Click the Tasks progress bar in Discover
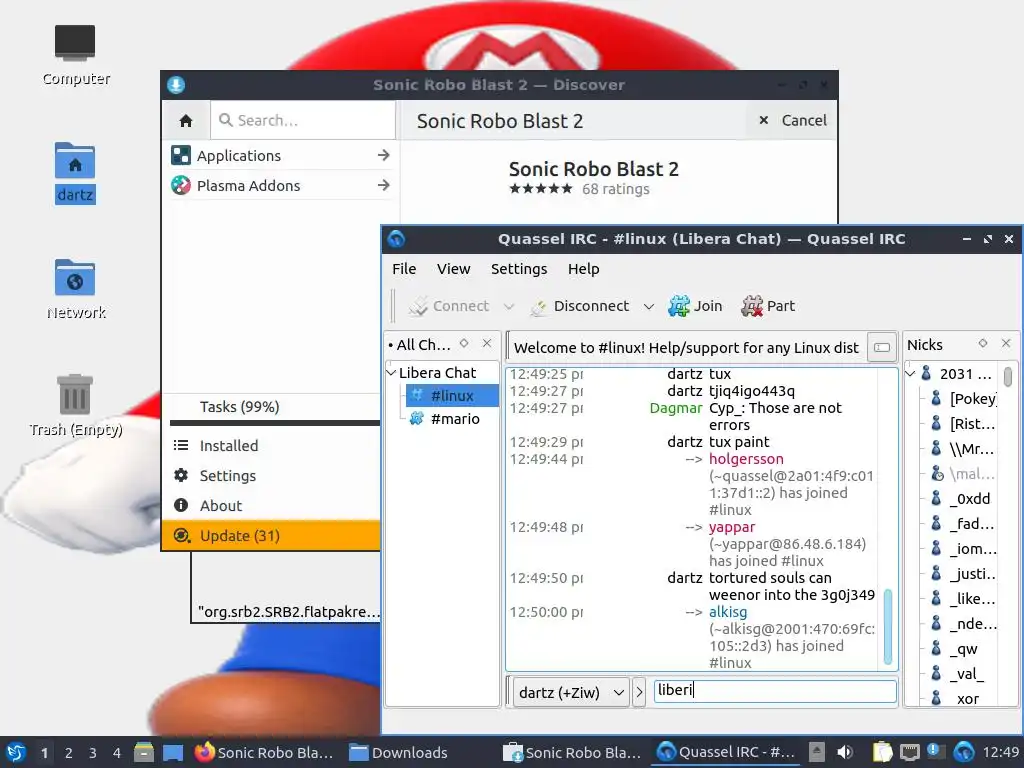 coord(274,423)
